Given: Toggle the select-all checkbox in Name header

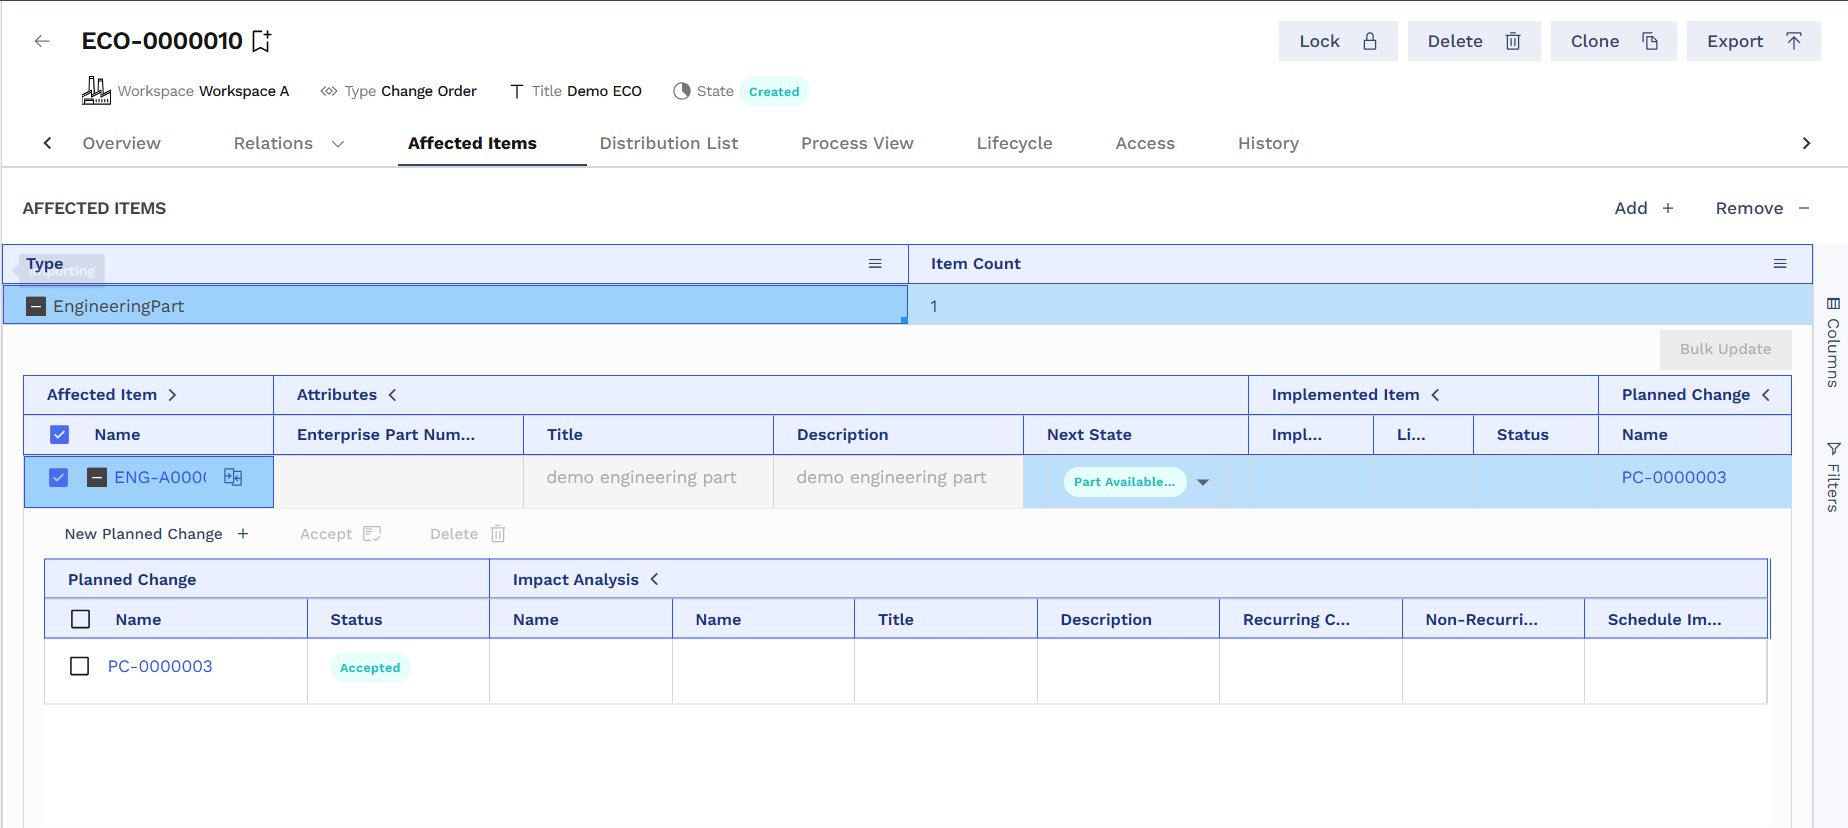Looking at the screenshot, I should click(x=60, y=435).
